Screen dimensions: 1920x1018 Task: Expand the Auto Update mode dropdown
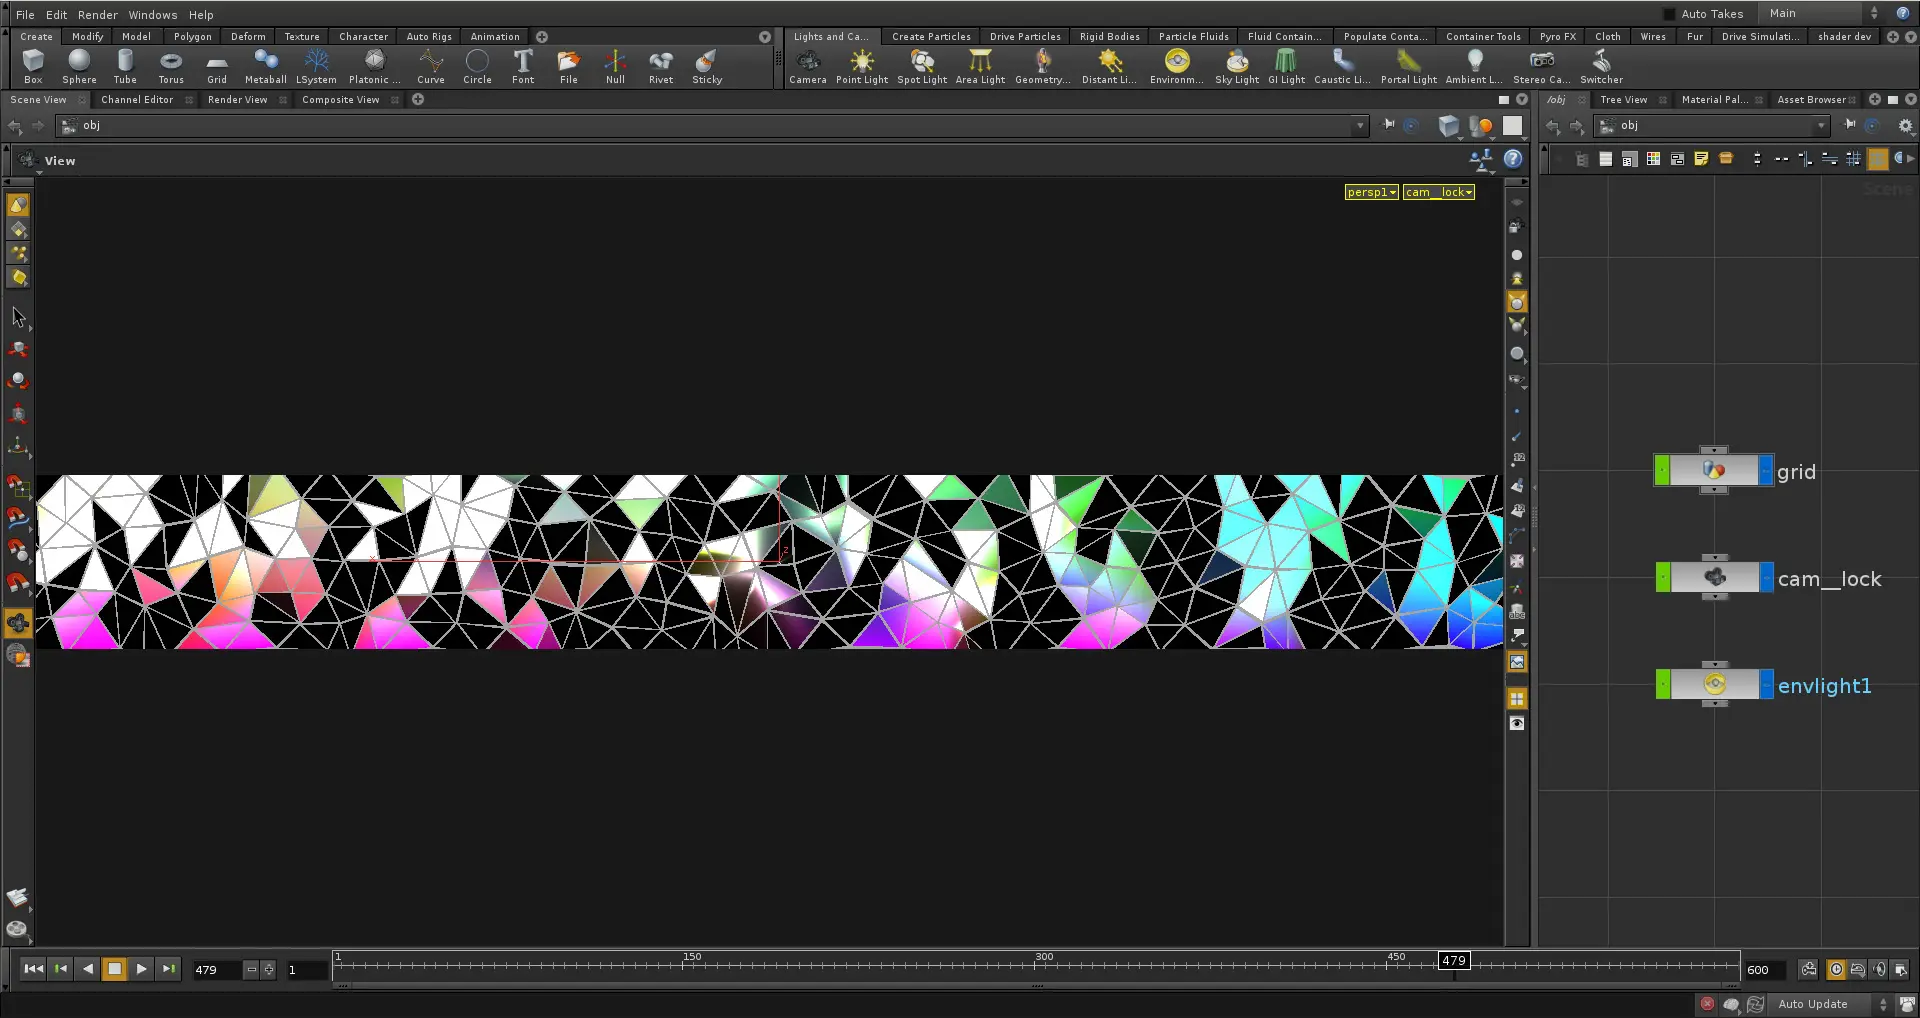(1883, 1004)
